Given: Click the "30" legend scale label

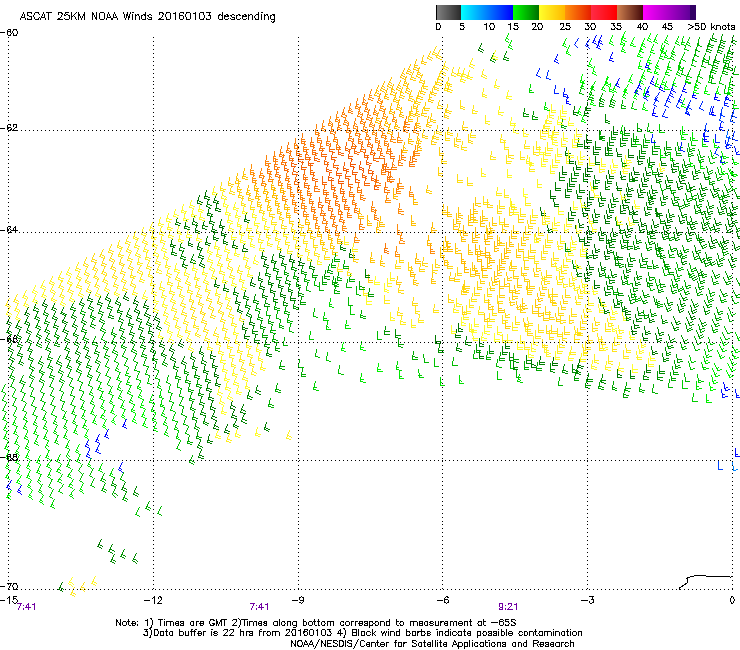Looking at the screenshot, I should point(590,27).
